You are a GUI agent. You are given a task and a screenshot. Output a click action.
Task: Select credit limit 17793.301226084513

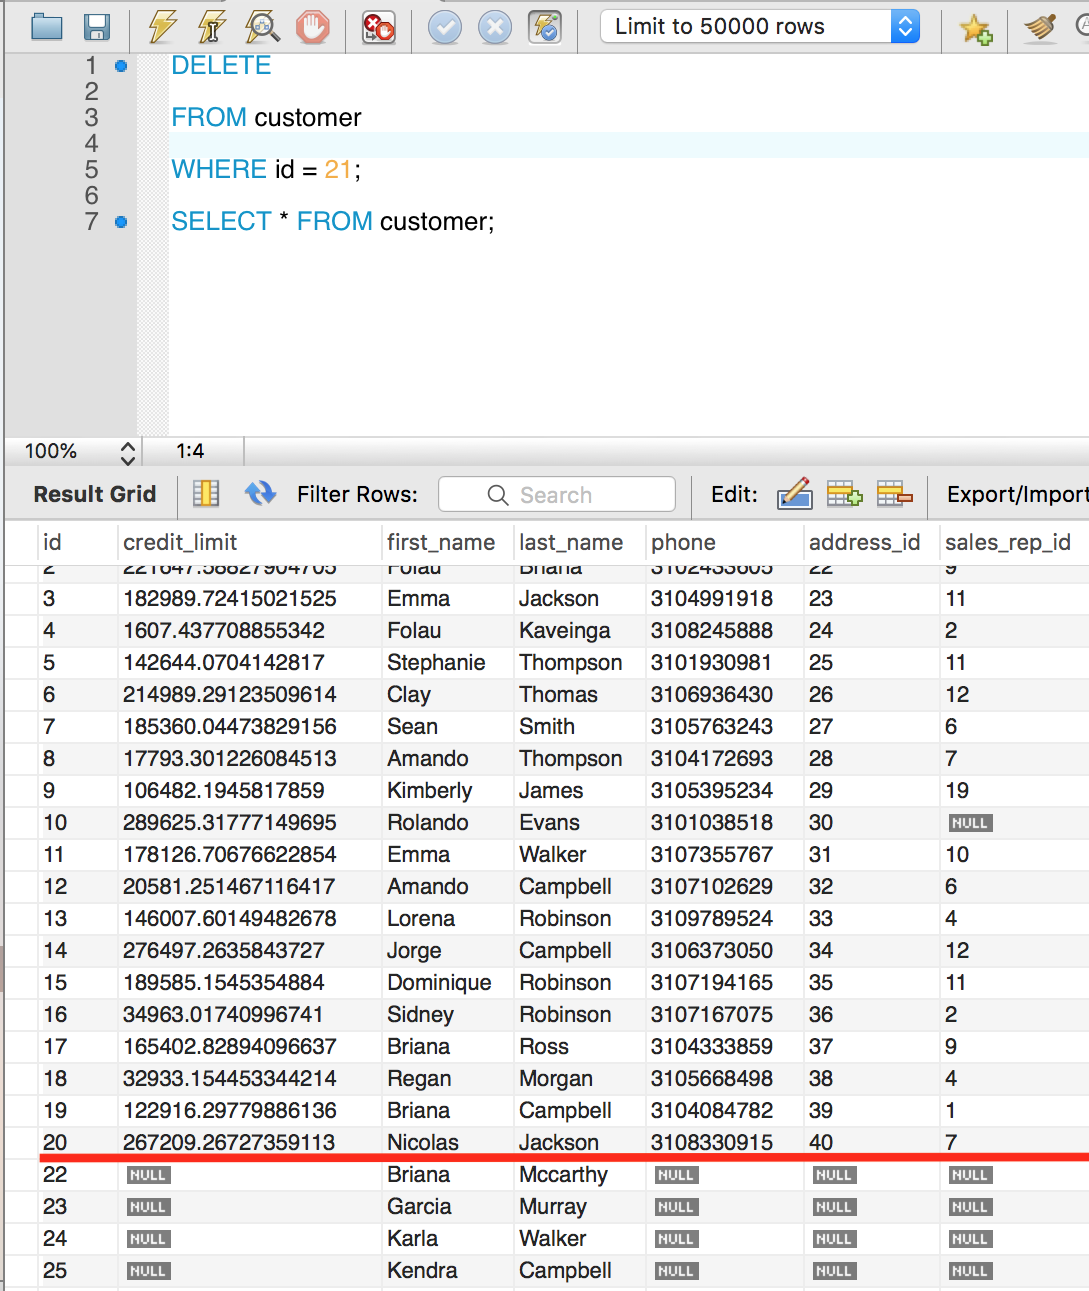pyautogui.click(x=230, y=758)
